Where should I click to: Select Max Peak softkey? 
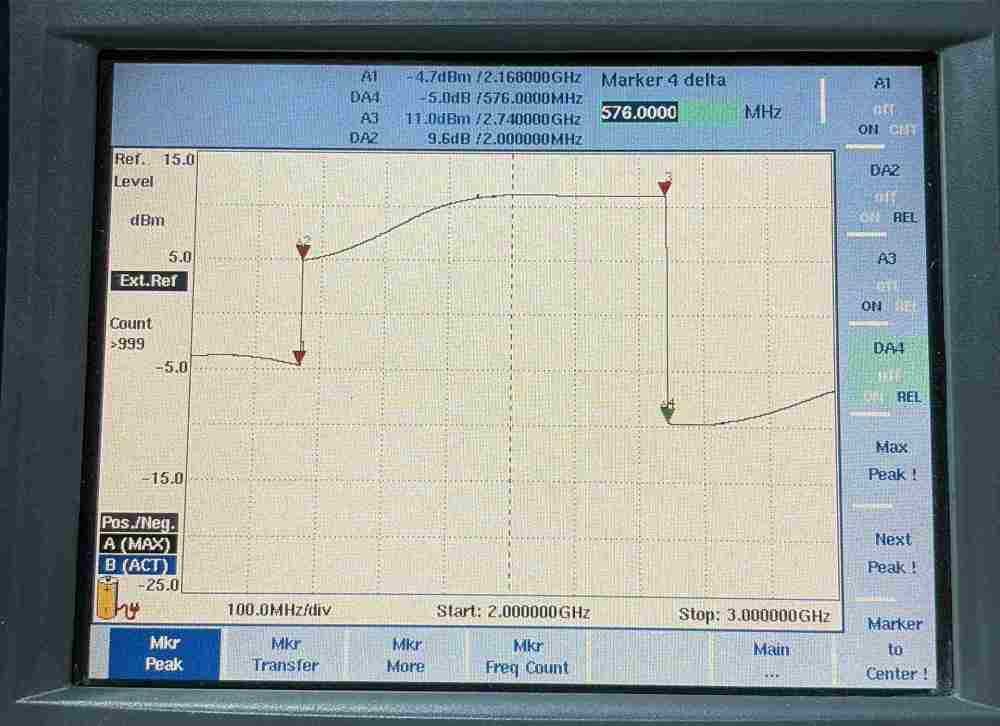(x=891, y=461)
